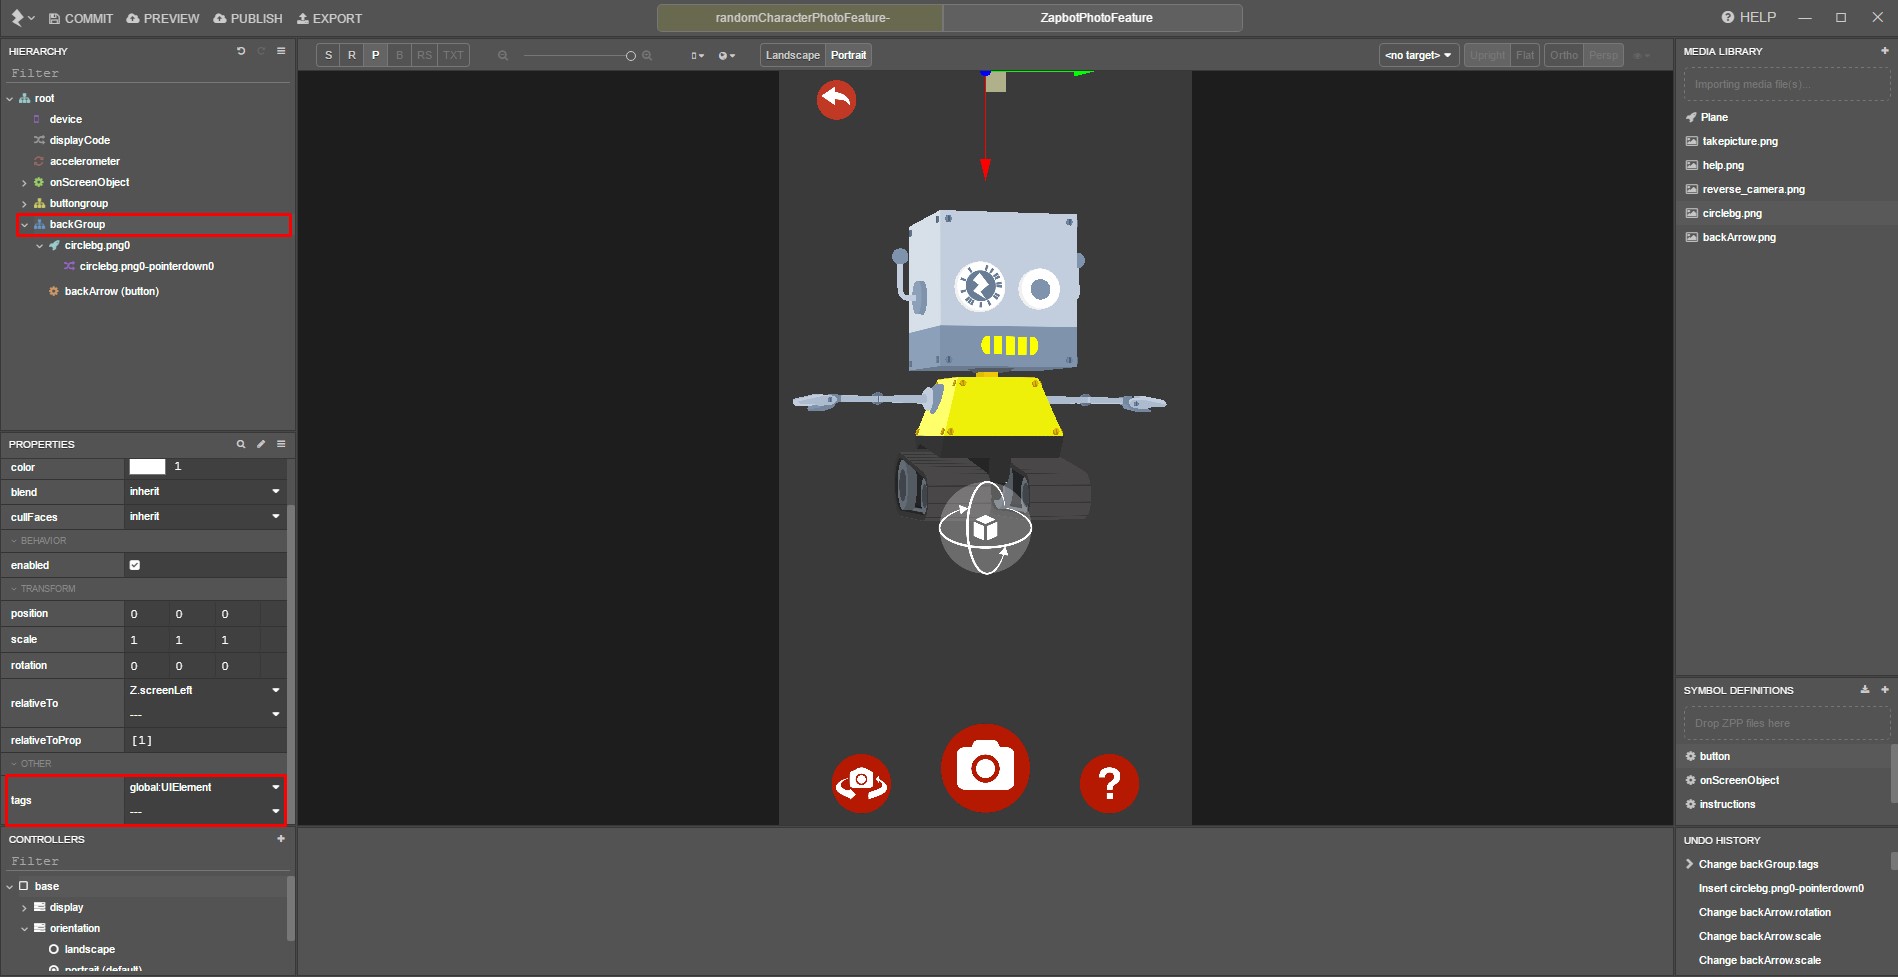Click the position X value field
This screenshot has width=1898, height=977.
click(146, 614)
